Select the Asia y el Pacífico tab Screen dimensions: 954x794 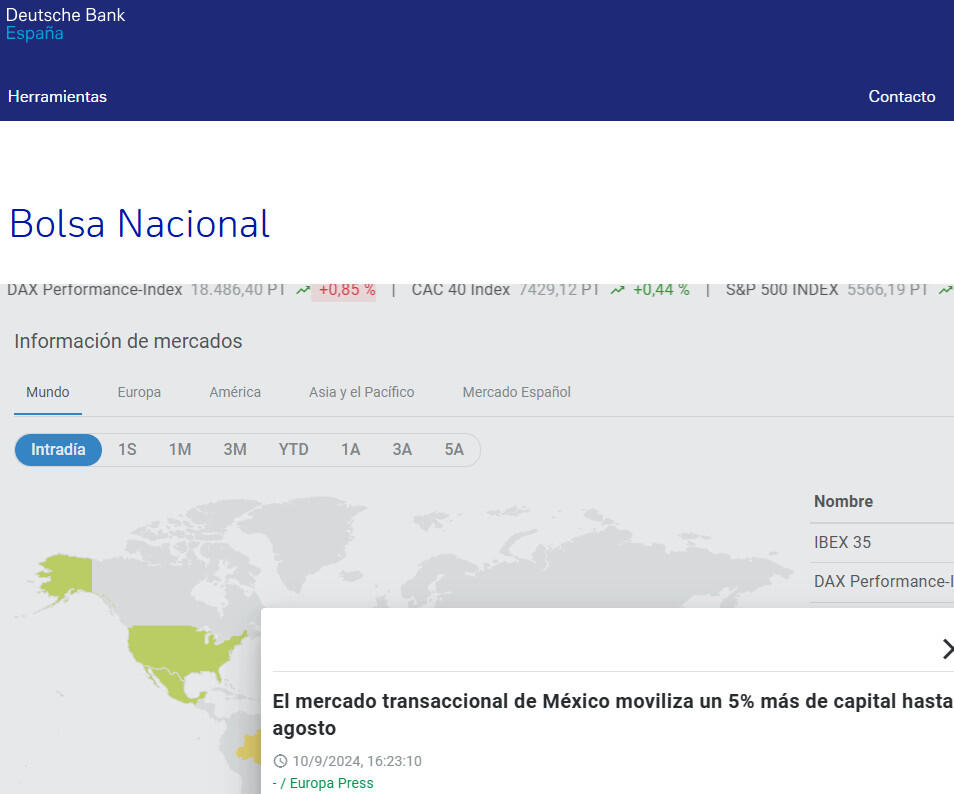coord(361,392)
